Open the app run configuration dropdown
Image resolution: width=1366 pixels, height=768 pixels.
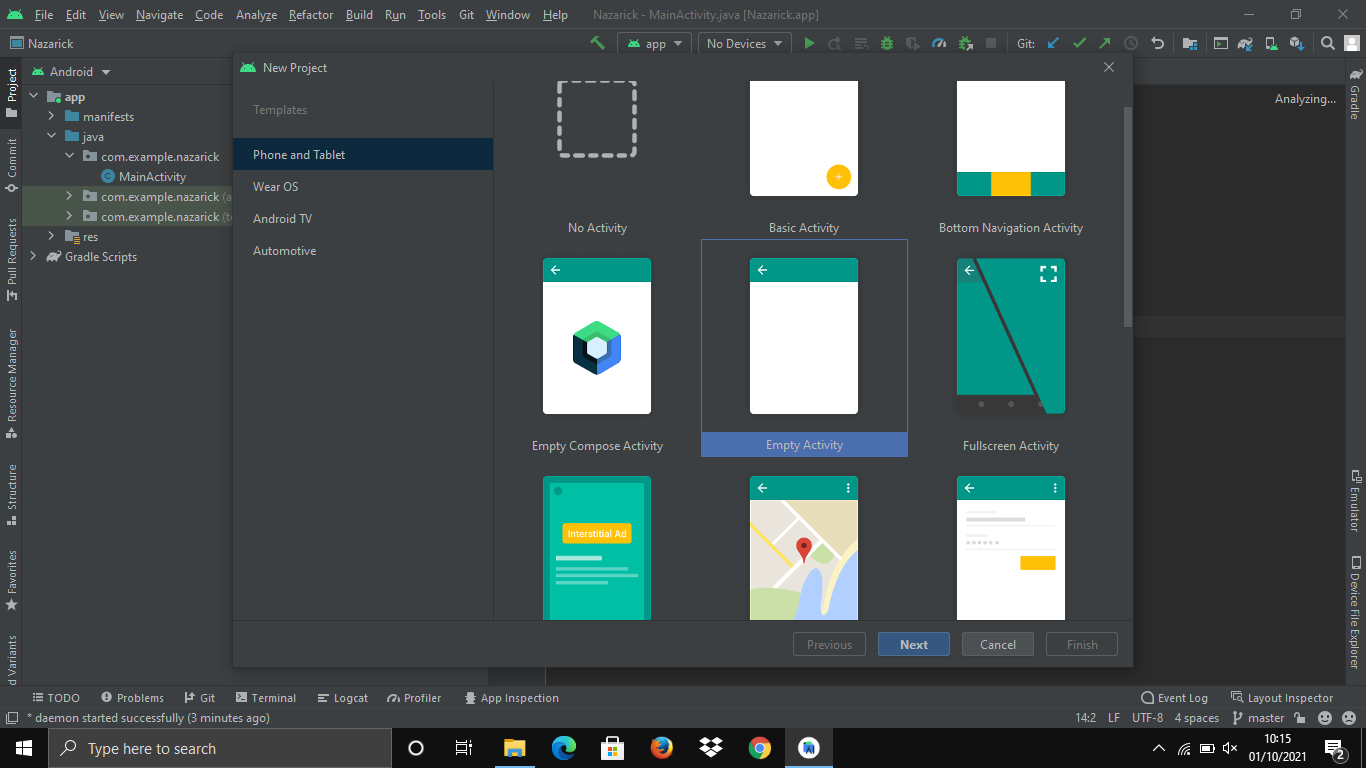coord(654,43)
